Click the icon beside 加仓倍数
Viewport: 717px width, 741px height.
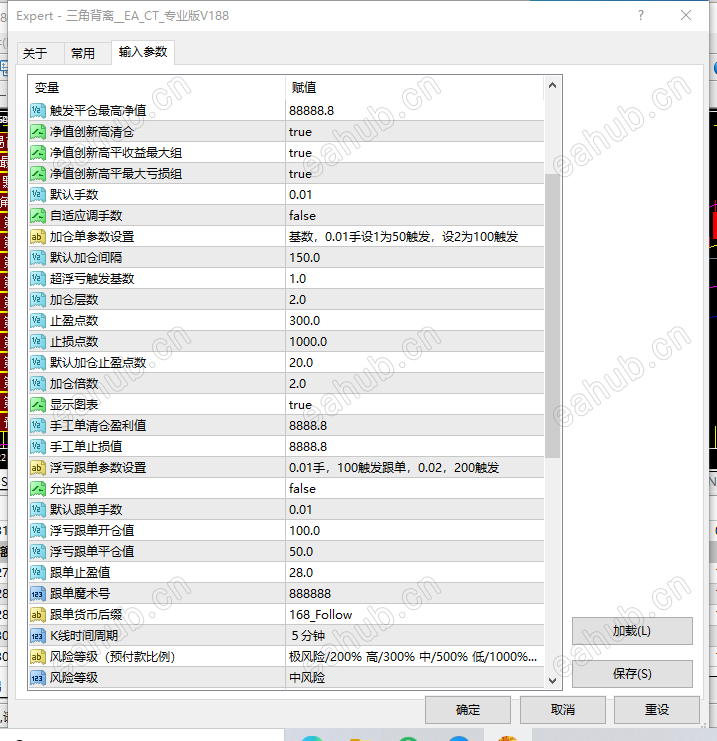(38, 384)
